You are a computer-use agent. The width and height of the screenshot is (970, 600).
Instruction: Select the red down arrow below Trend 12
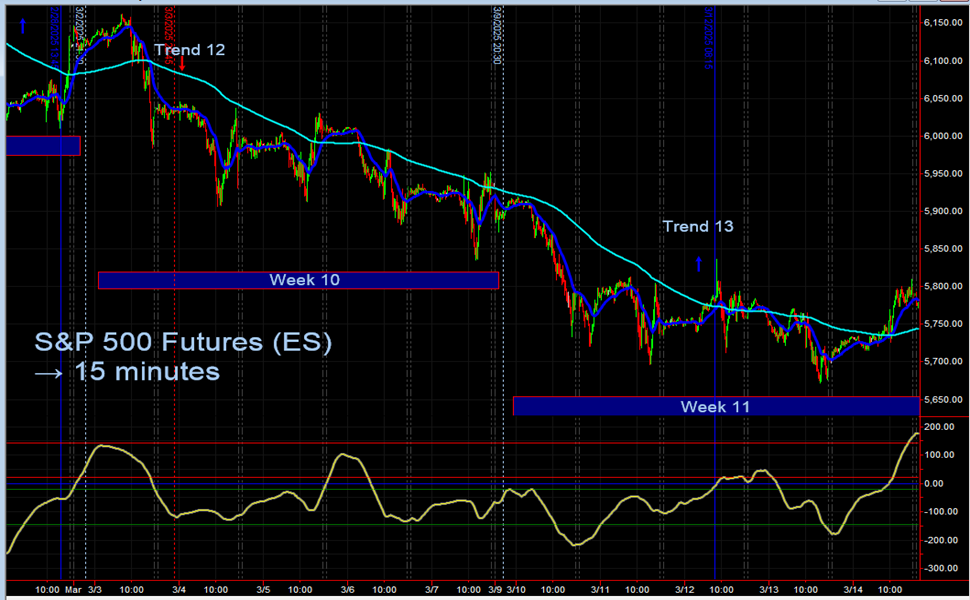(182, 62)
